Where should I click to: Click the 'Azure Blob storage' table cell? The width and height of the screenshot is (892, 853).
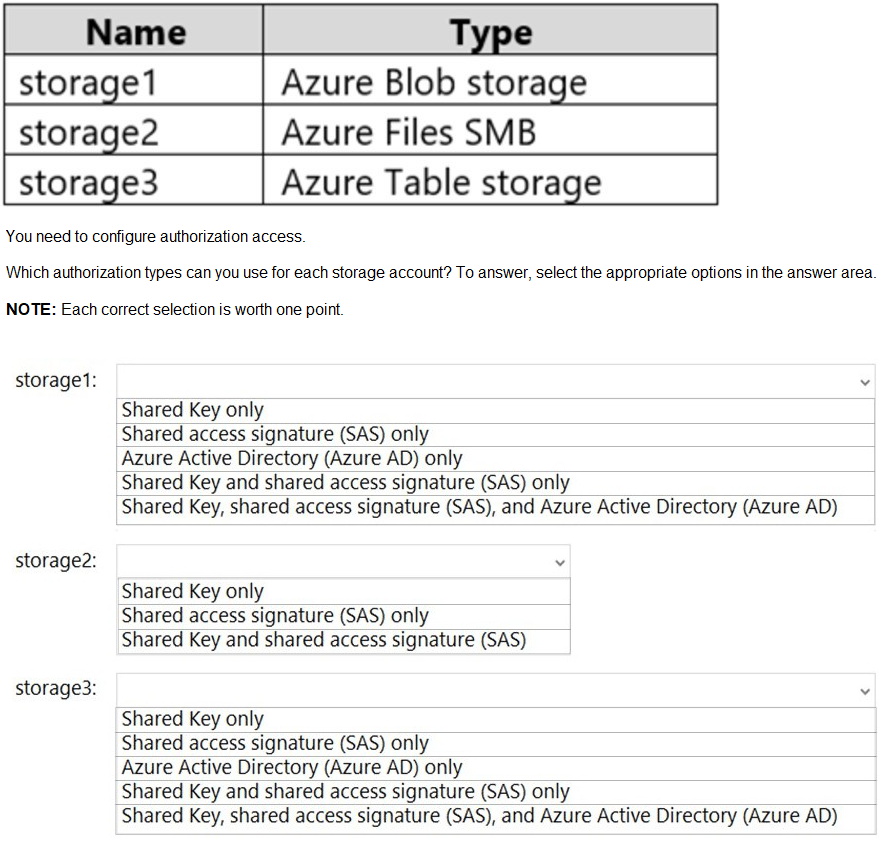coord(490,80)
